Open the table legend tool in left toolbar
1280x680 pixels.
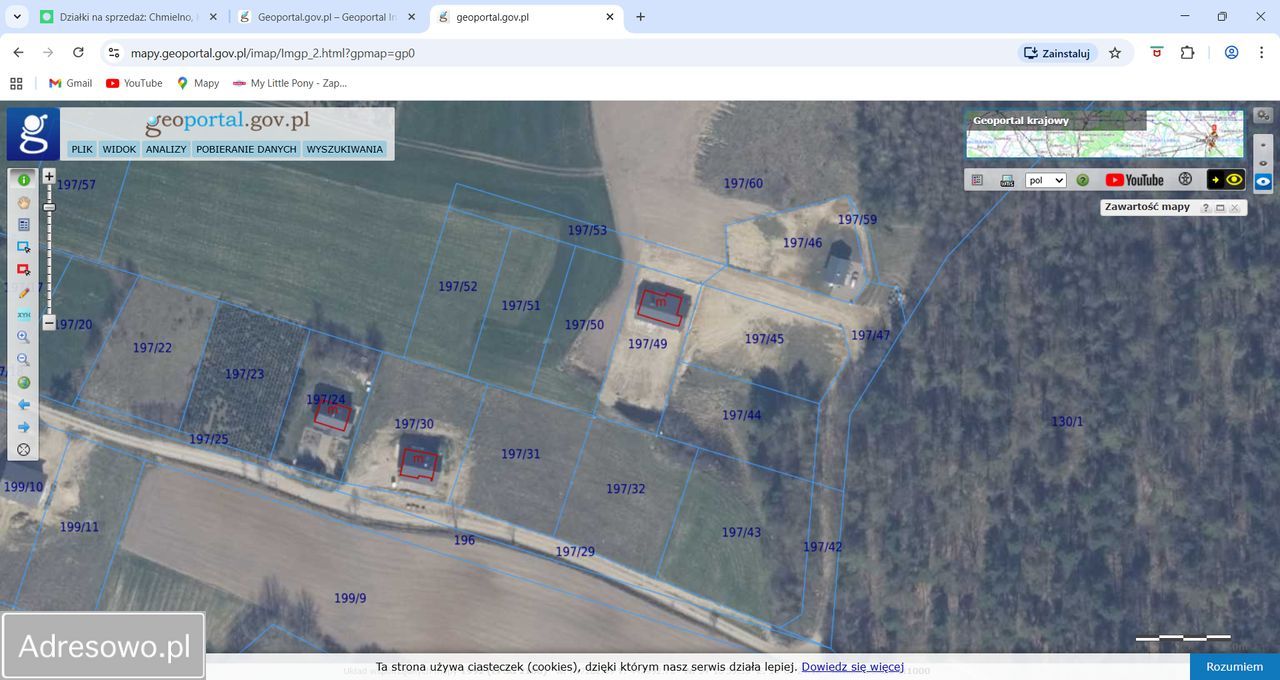point(24,225)
